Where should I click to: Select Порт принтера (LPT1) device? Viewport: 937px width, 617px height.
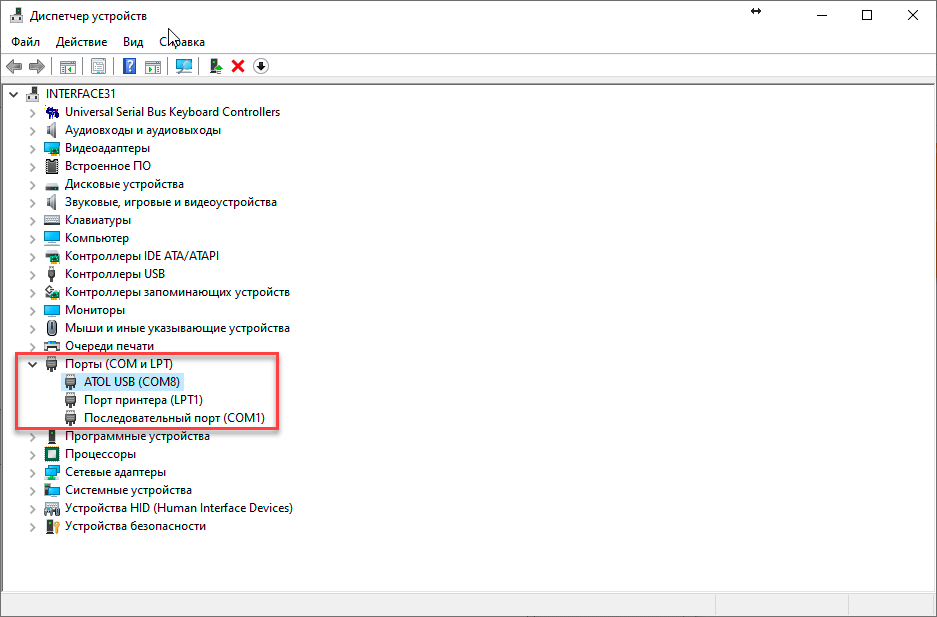pyautogui.click(x=143, y=400)
